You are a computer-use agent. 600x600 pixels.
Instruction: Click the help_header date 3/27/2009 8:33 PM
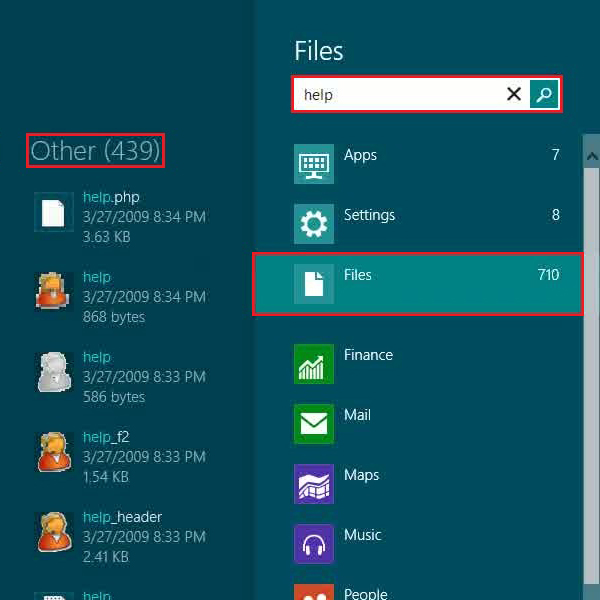(144, 537)
